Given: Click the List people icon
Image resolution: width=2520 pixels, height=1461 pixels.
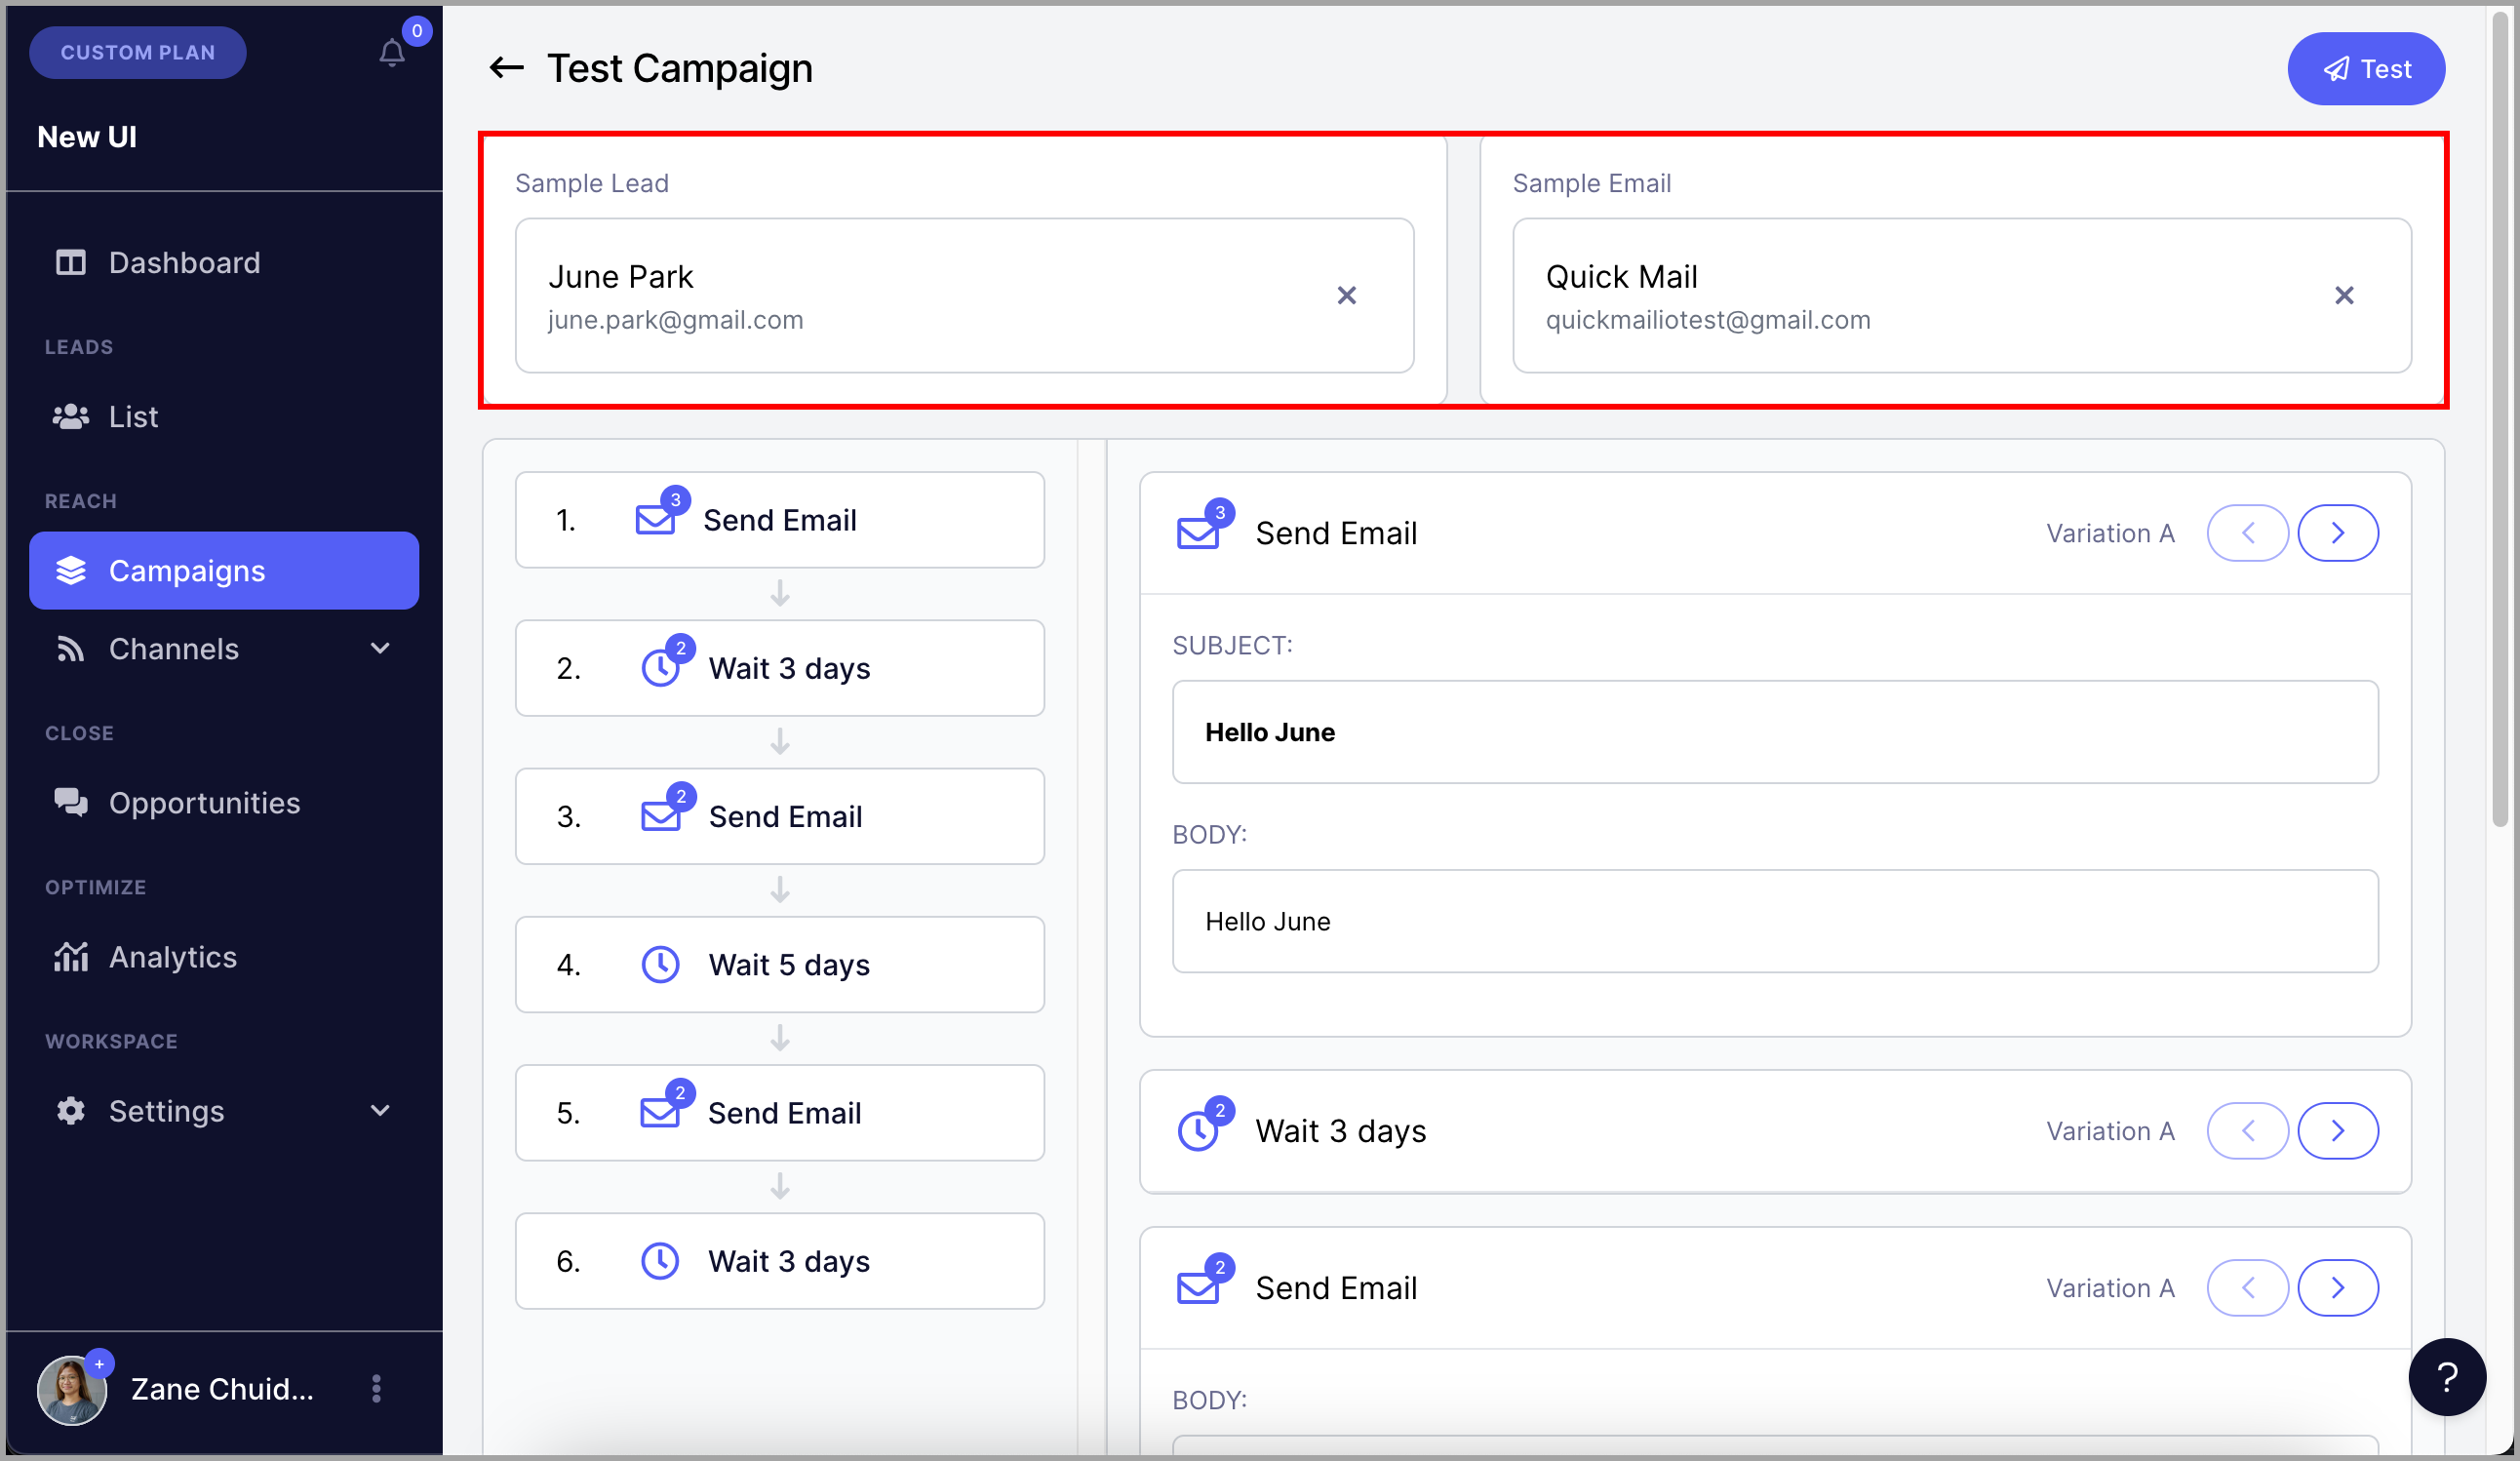Looking at the screenshot, I should click(x=70, y=416).
